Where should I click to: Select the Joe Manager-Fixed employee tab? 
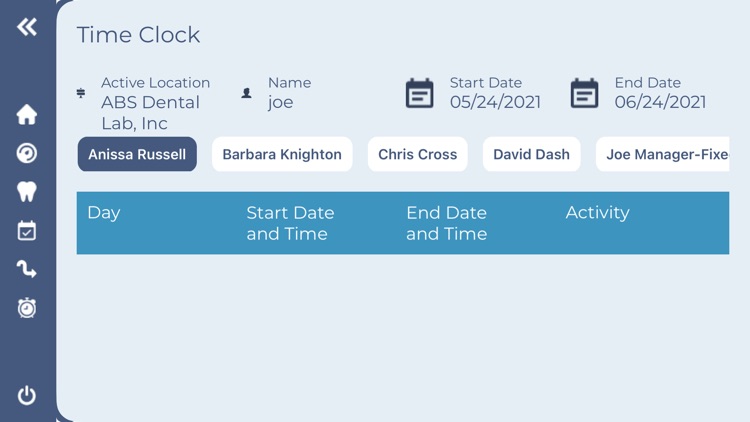666,155
